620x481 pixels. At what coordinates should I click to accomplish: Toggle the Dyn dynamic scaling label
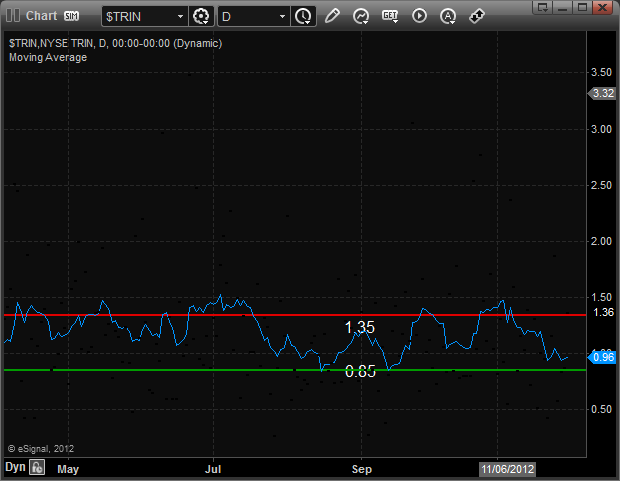15,467
